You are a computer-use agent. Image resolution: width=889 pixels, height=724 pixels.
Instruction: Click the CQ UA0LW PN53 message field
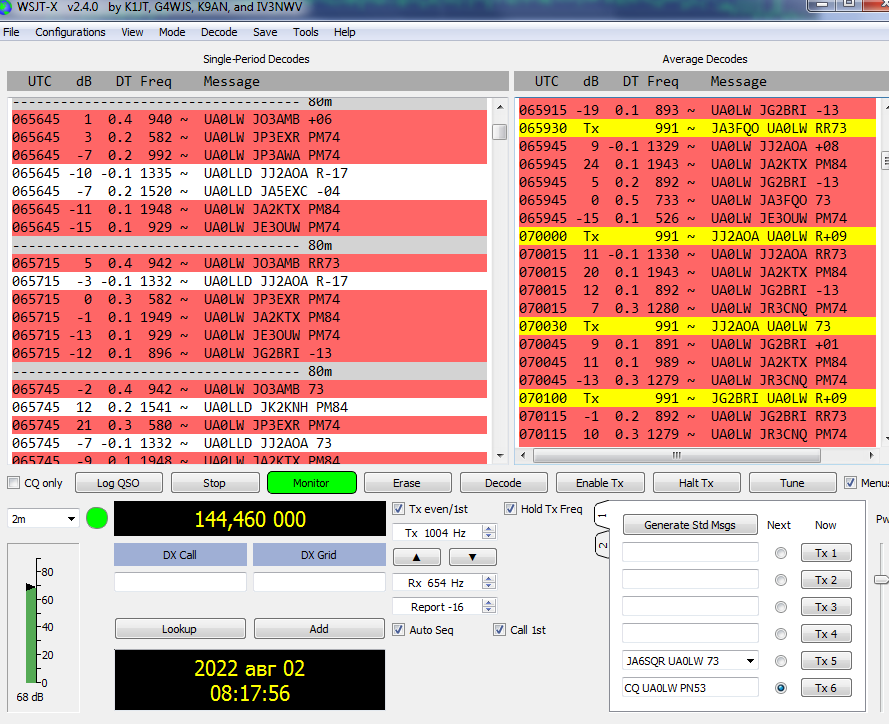690,688
